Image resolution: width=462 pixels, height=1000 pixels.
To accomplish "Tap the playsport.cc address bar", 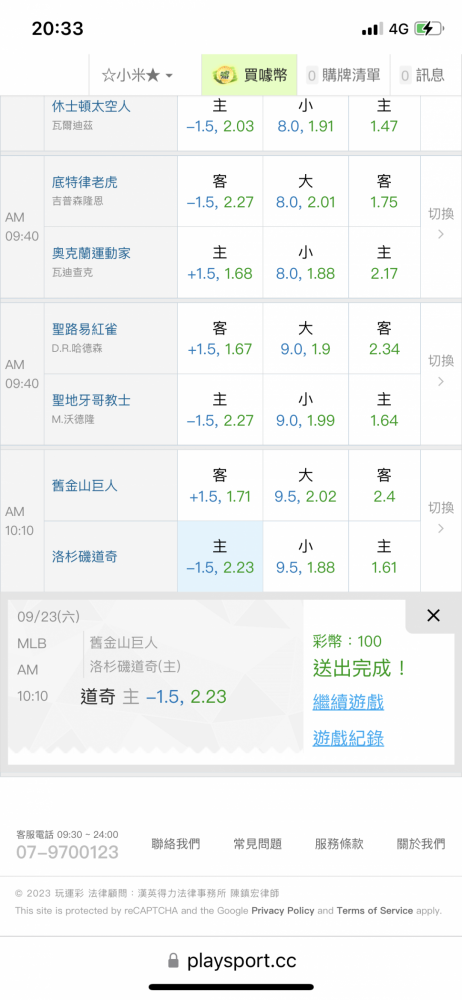I will click(x=231, y=960).
